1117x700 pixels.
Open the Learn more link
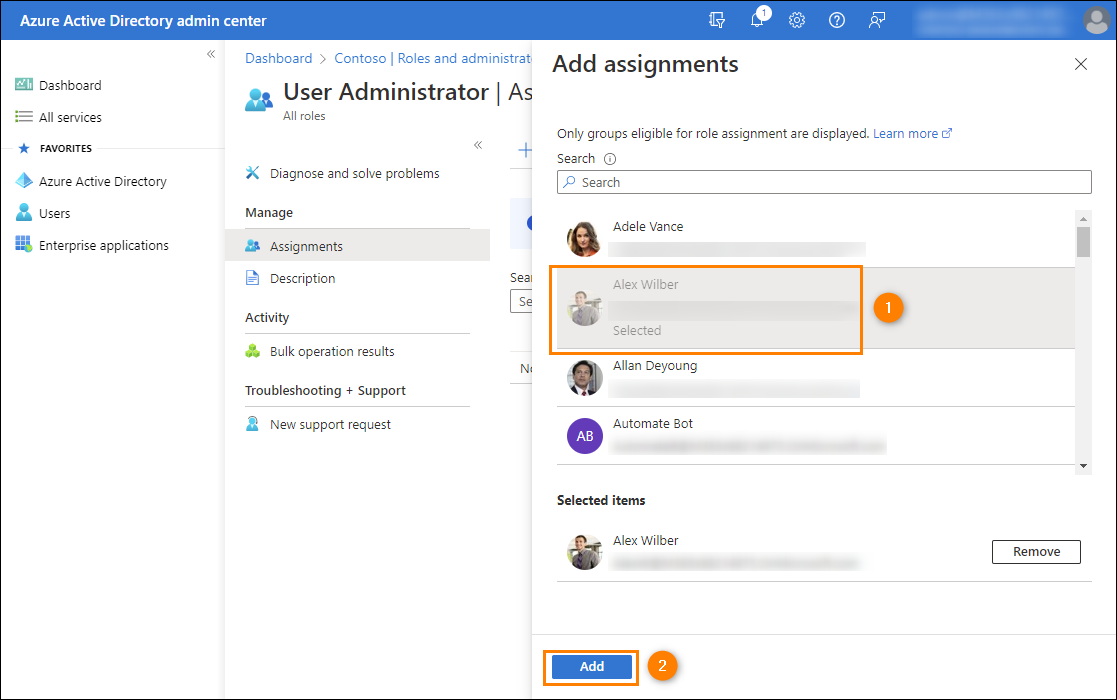click(912, 134)
